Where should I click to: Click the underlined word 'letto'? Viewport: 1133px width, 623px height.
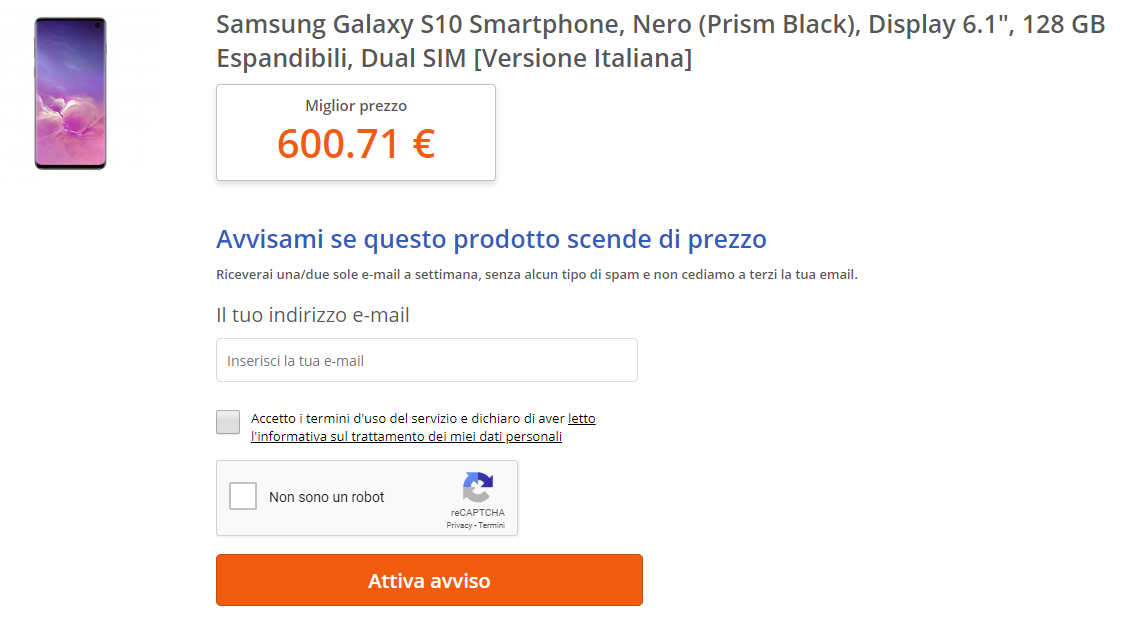[x=582, y=419]
